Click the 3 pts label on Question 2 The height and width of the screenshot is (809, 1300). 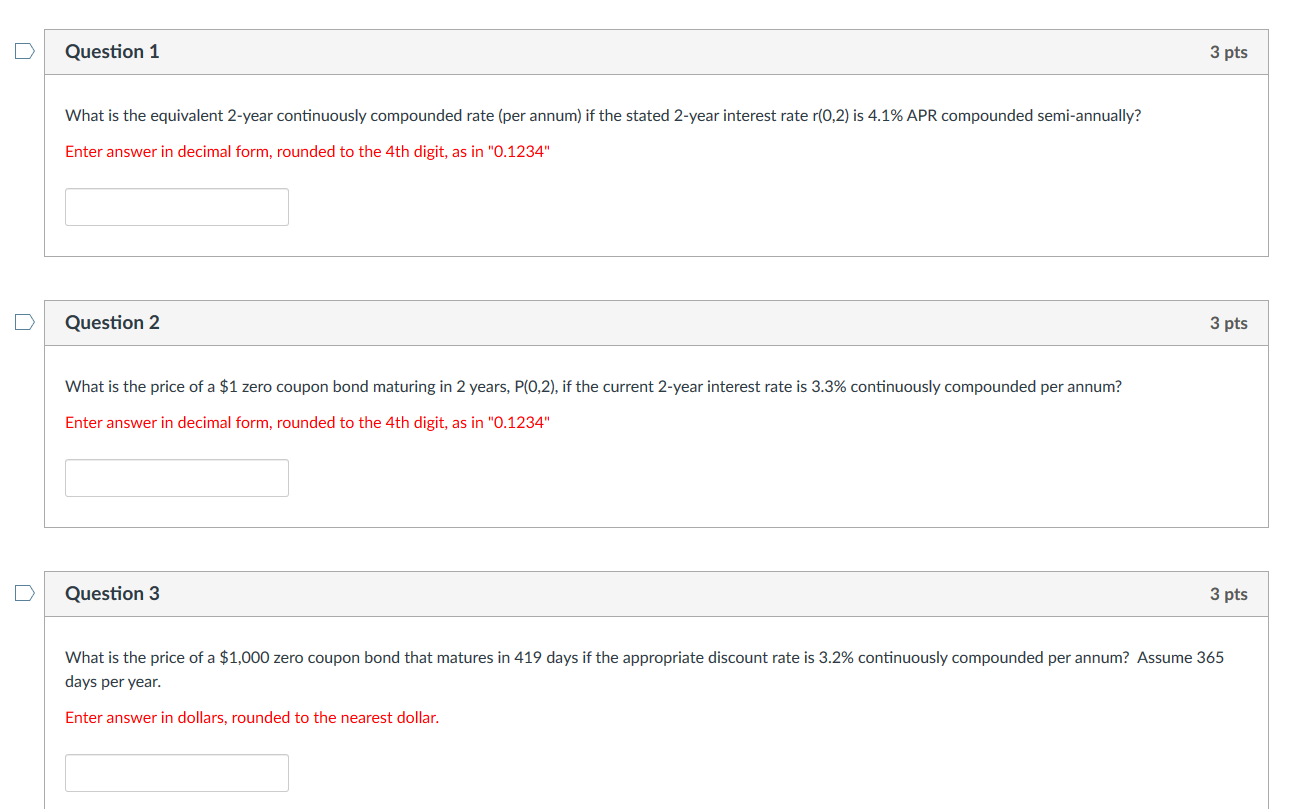point(1229,322)
